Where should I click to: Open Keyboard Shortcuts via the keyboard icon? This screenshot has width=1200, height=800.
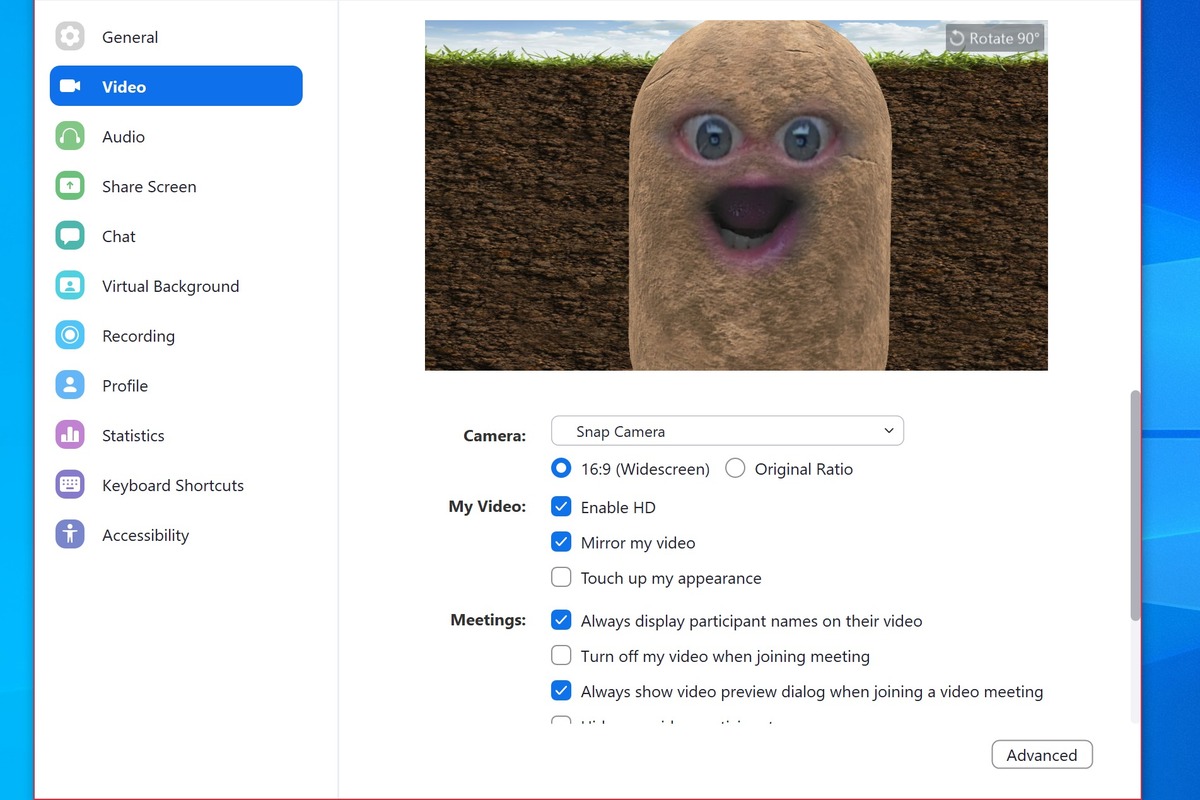(69, 485)
